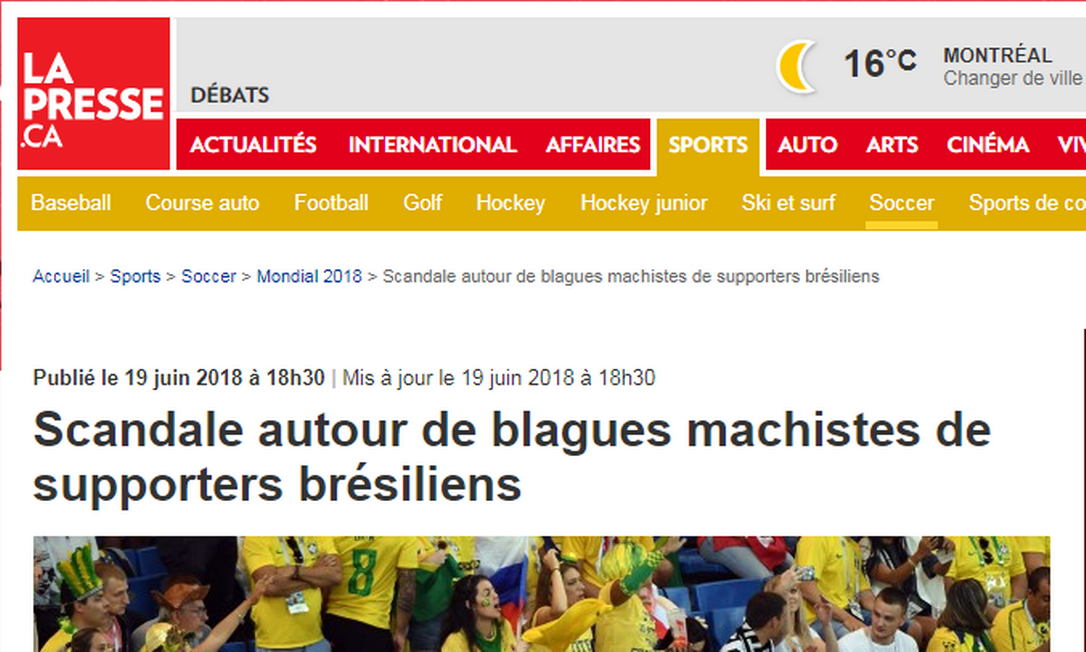Image resolution: width=1086 pixels, height=652 pixels.
Task: Open the Cinéma menu tab
Action: [988, 145]
